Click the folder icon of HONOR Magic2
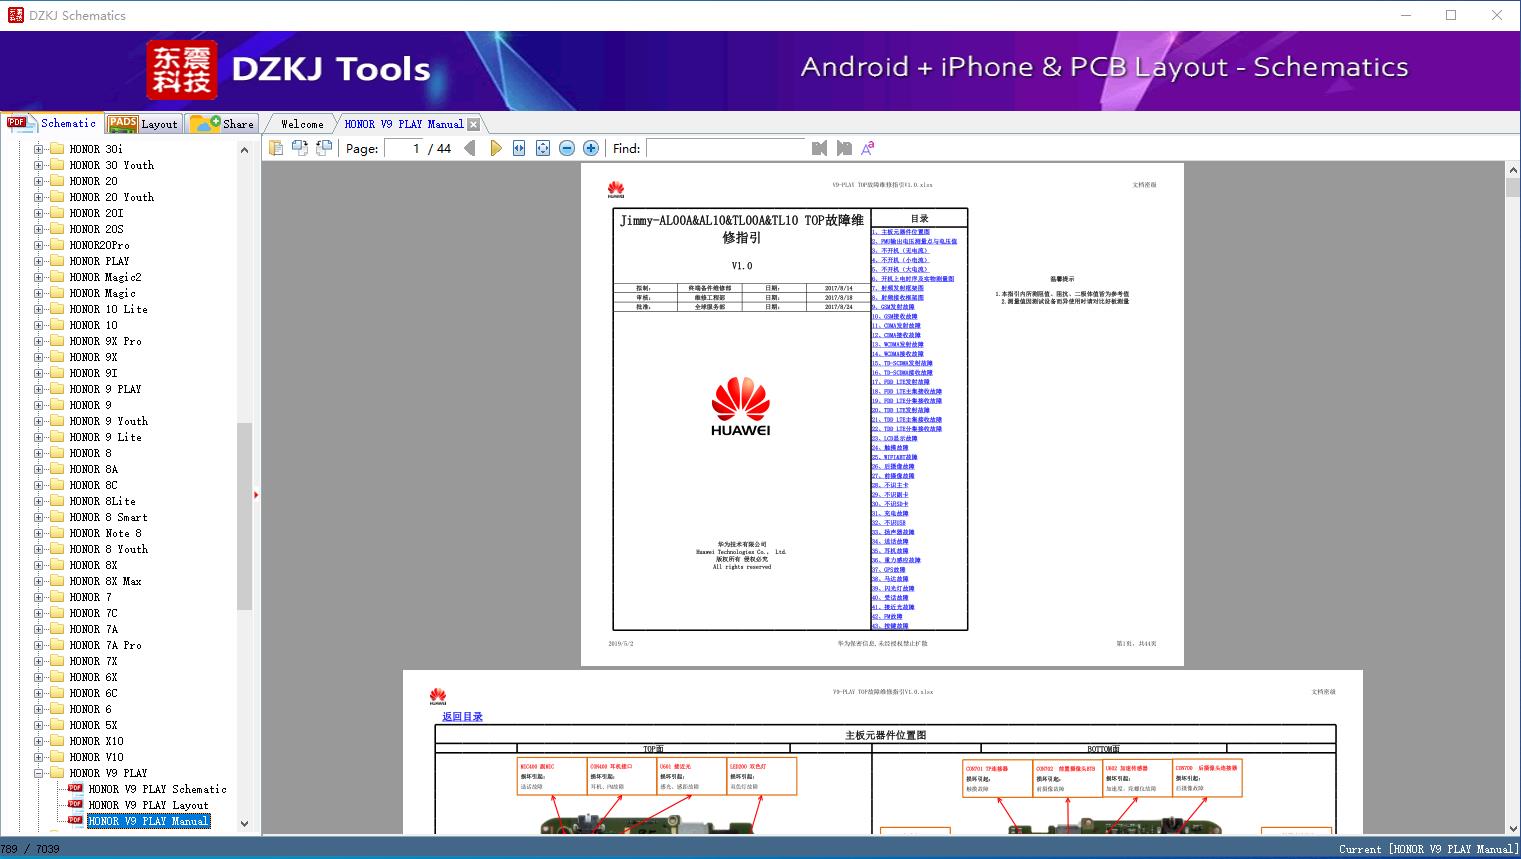The height and width of the screenshot is (859, 1521). click(57, 277)
